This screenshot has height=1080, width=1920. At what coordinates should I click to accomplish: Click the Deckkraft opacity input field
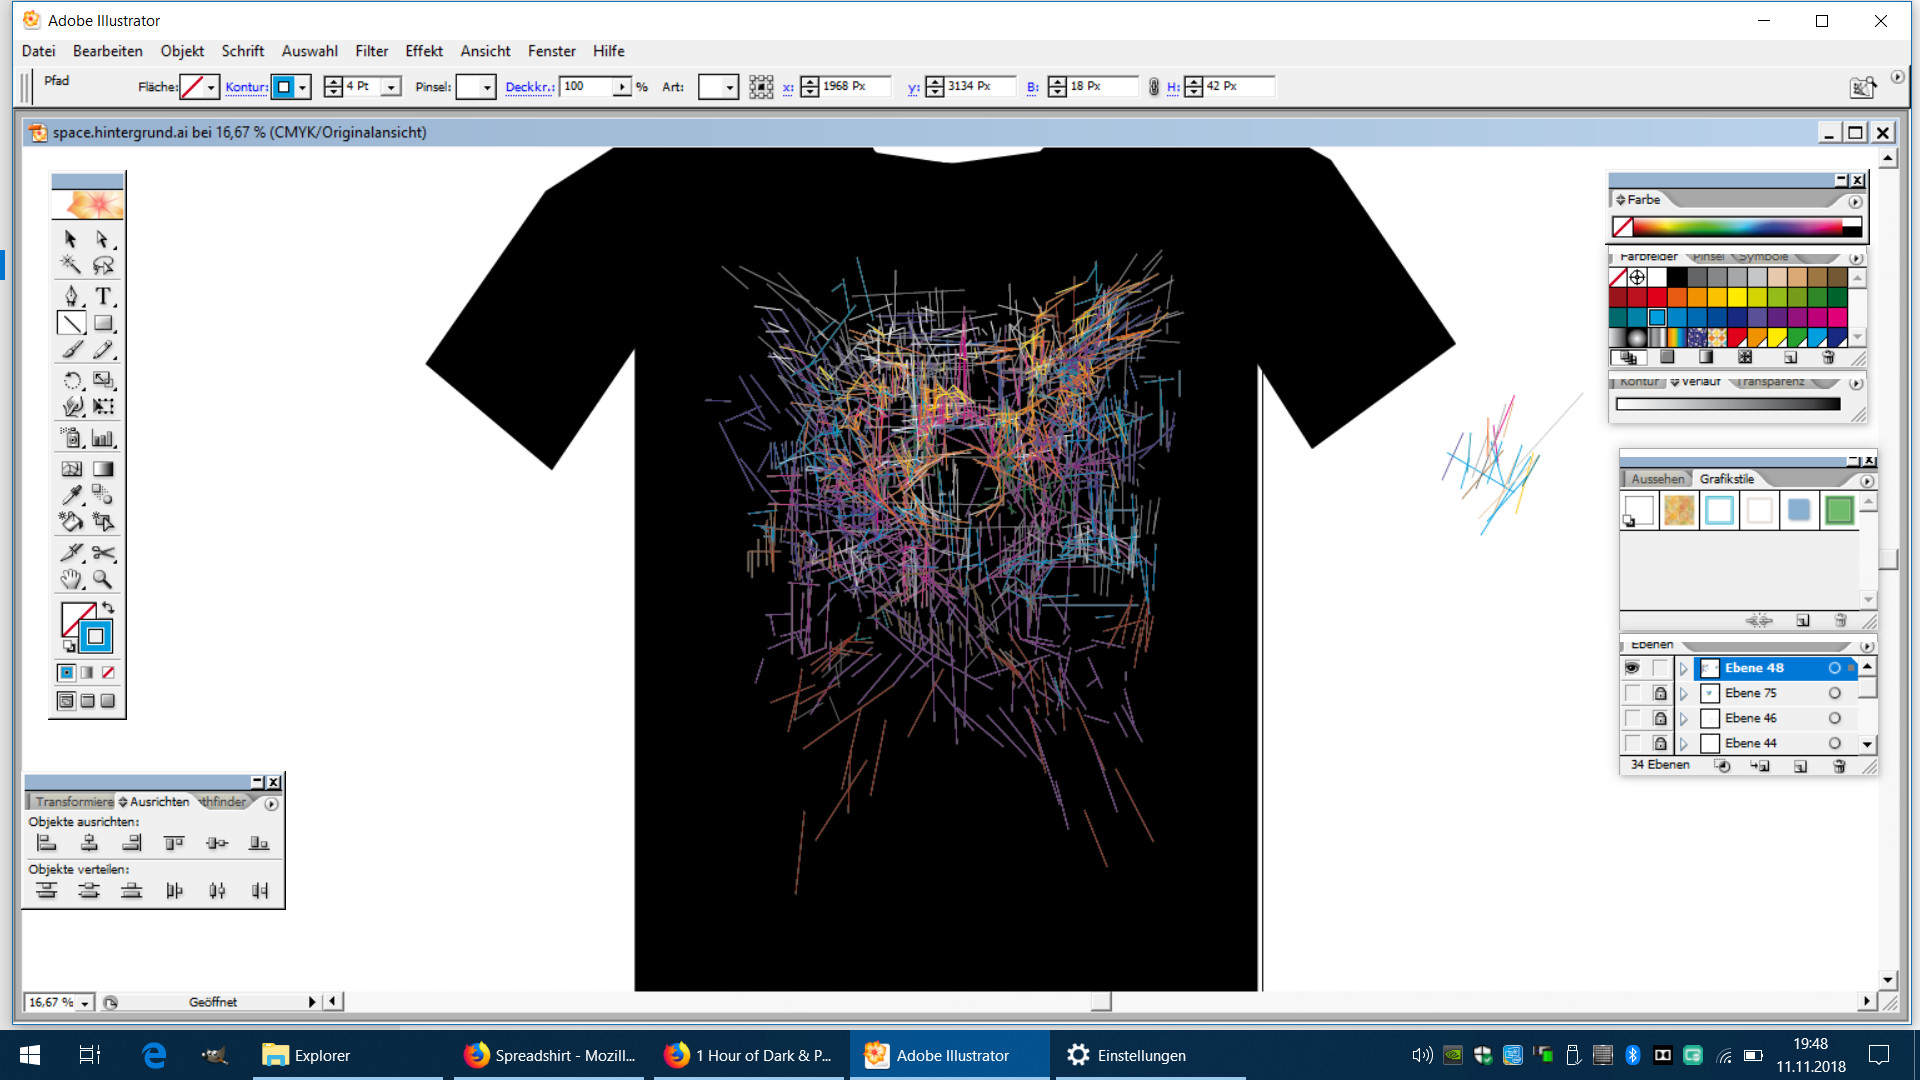586,87
